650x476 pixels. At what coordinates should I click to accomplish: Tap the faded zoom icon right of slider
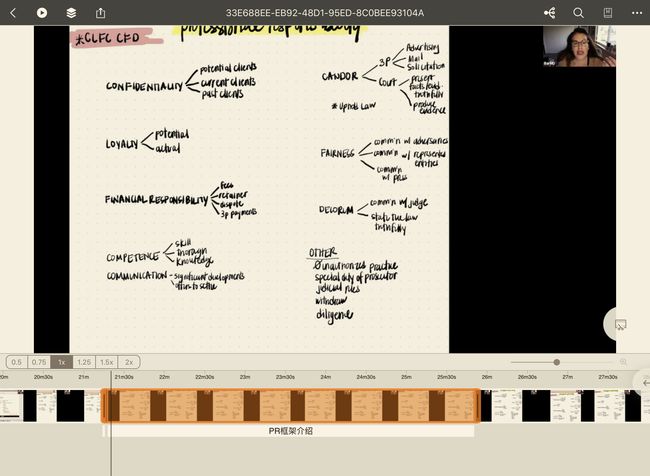click(x=623, y=362)
